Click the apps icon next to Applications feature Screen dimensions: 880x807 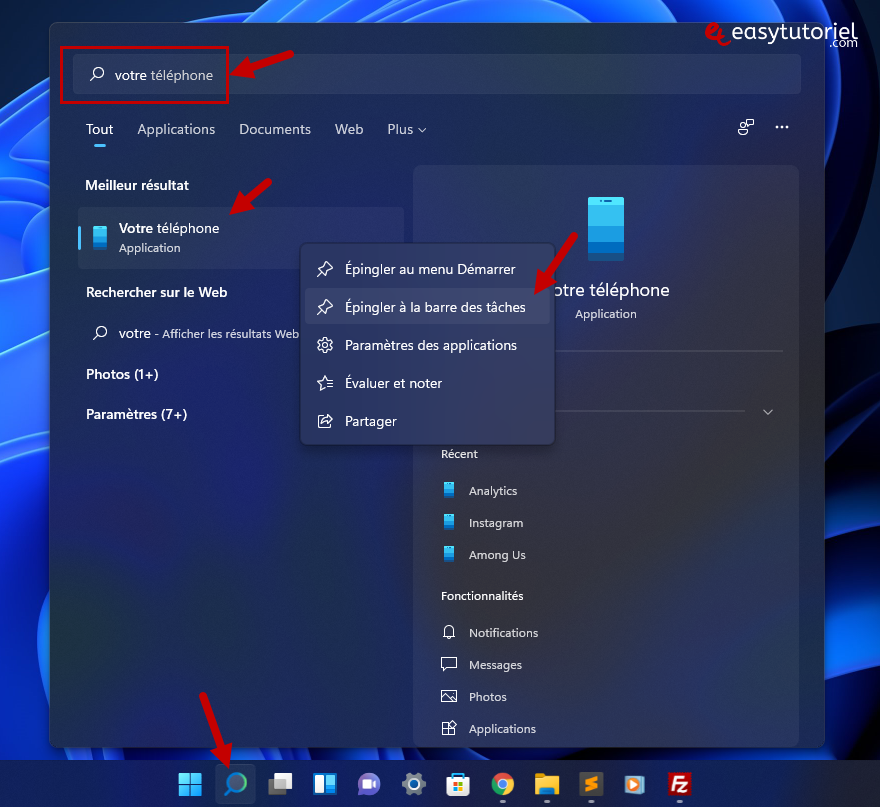coord(449,728)
